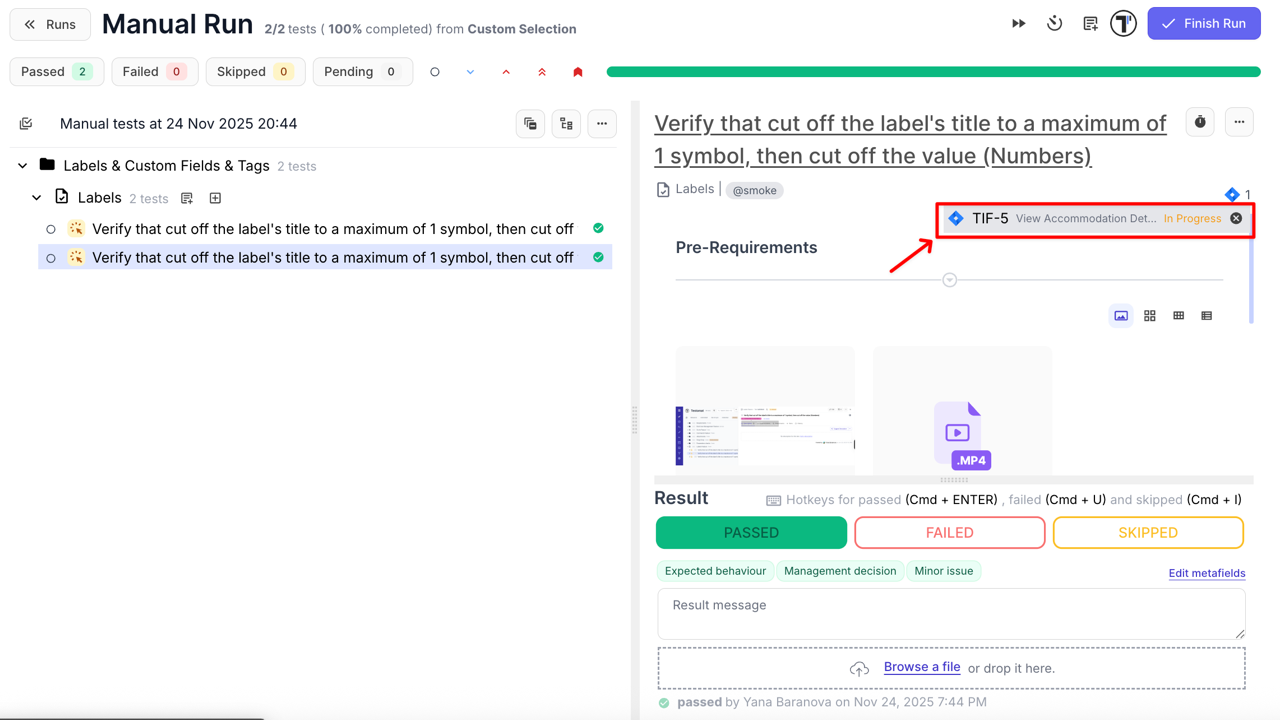1280x720 pixels.
Task: Select the FAILED status option
Action: pos(949,532)
